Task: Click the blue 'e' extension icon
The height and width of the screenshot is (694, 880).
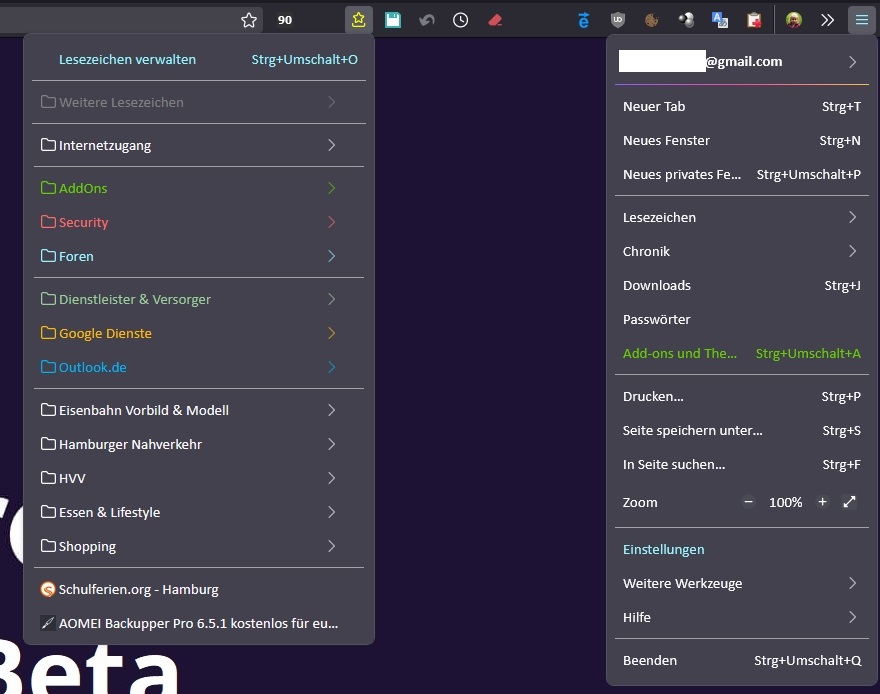Action: 584,21
